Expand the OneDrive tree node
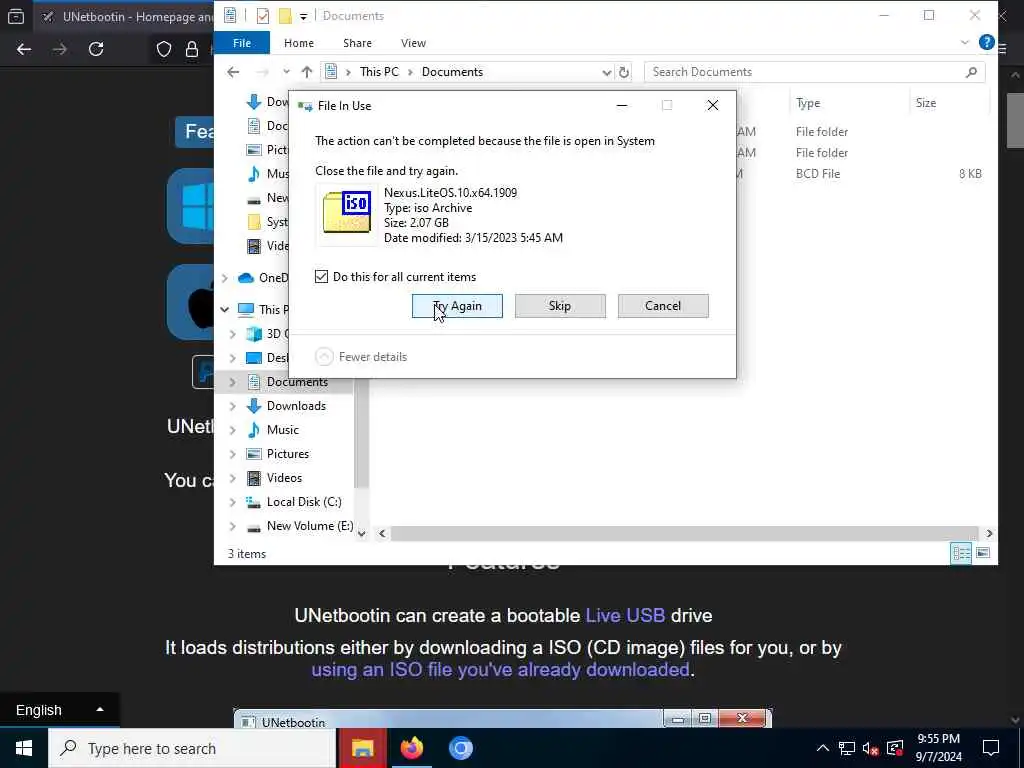 [225, 278]
